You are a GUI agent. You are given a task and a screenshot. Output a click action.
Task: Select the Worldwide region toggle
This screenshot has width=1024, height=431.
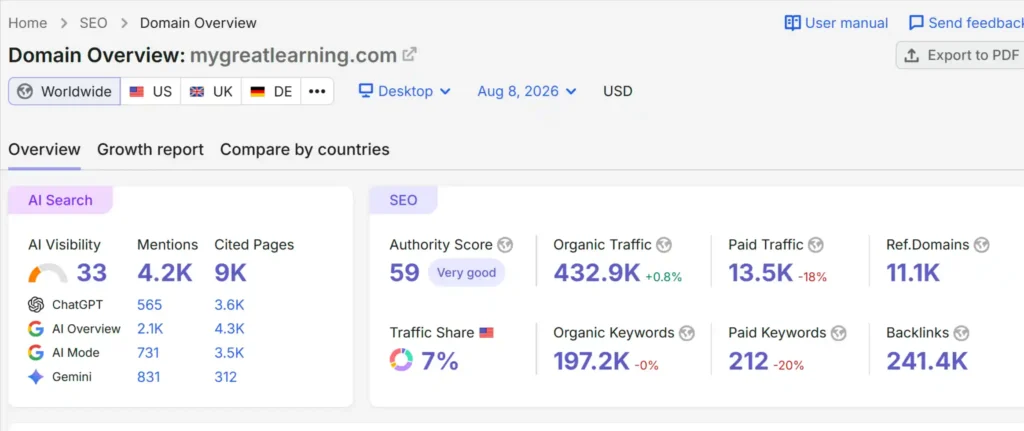pos(64,91)
